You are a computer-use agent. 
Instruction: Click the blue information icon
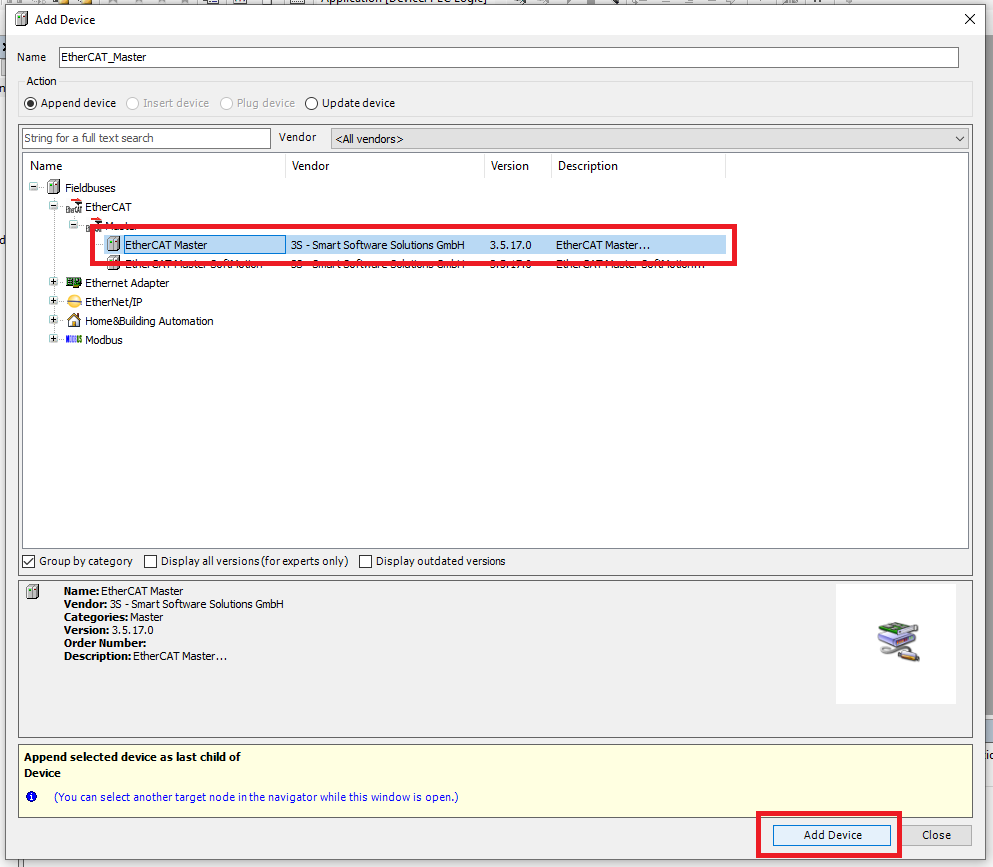32,797
